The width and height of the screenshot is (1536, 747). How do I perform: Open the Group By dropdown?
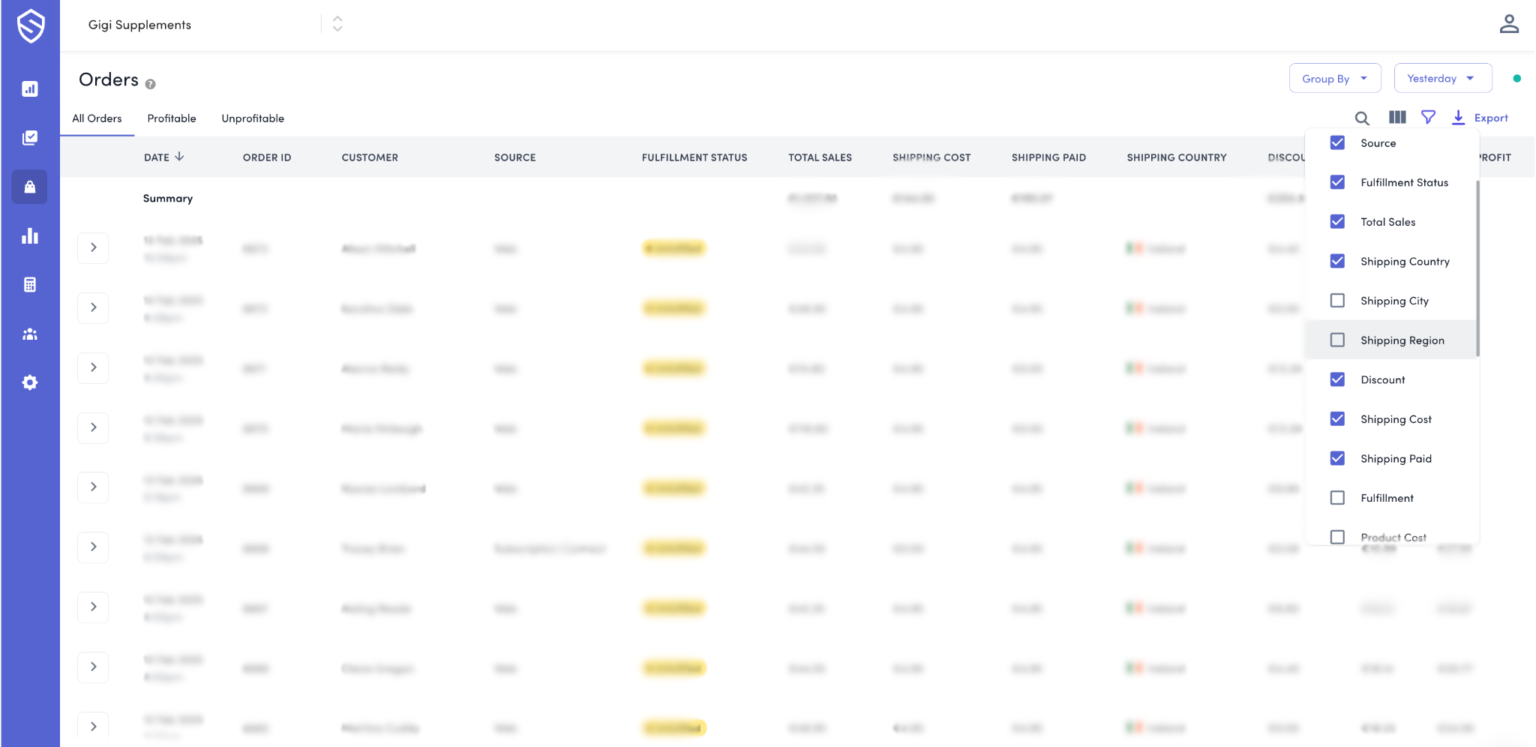(1335, 79)
